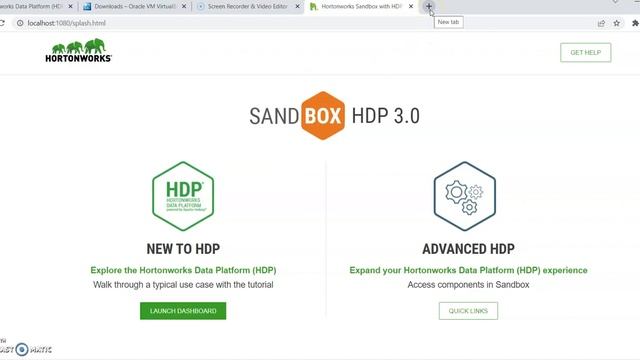Open the QUICK LINKS button
The image size is (640, 360).
coord(468,311)
